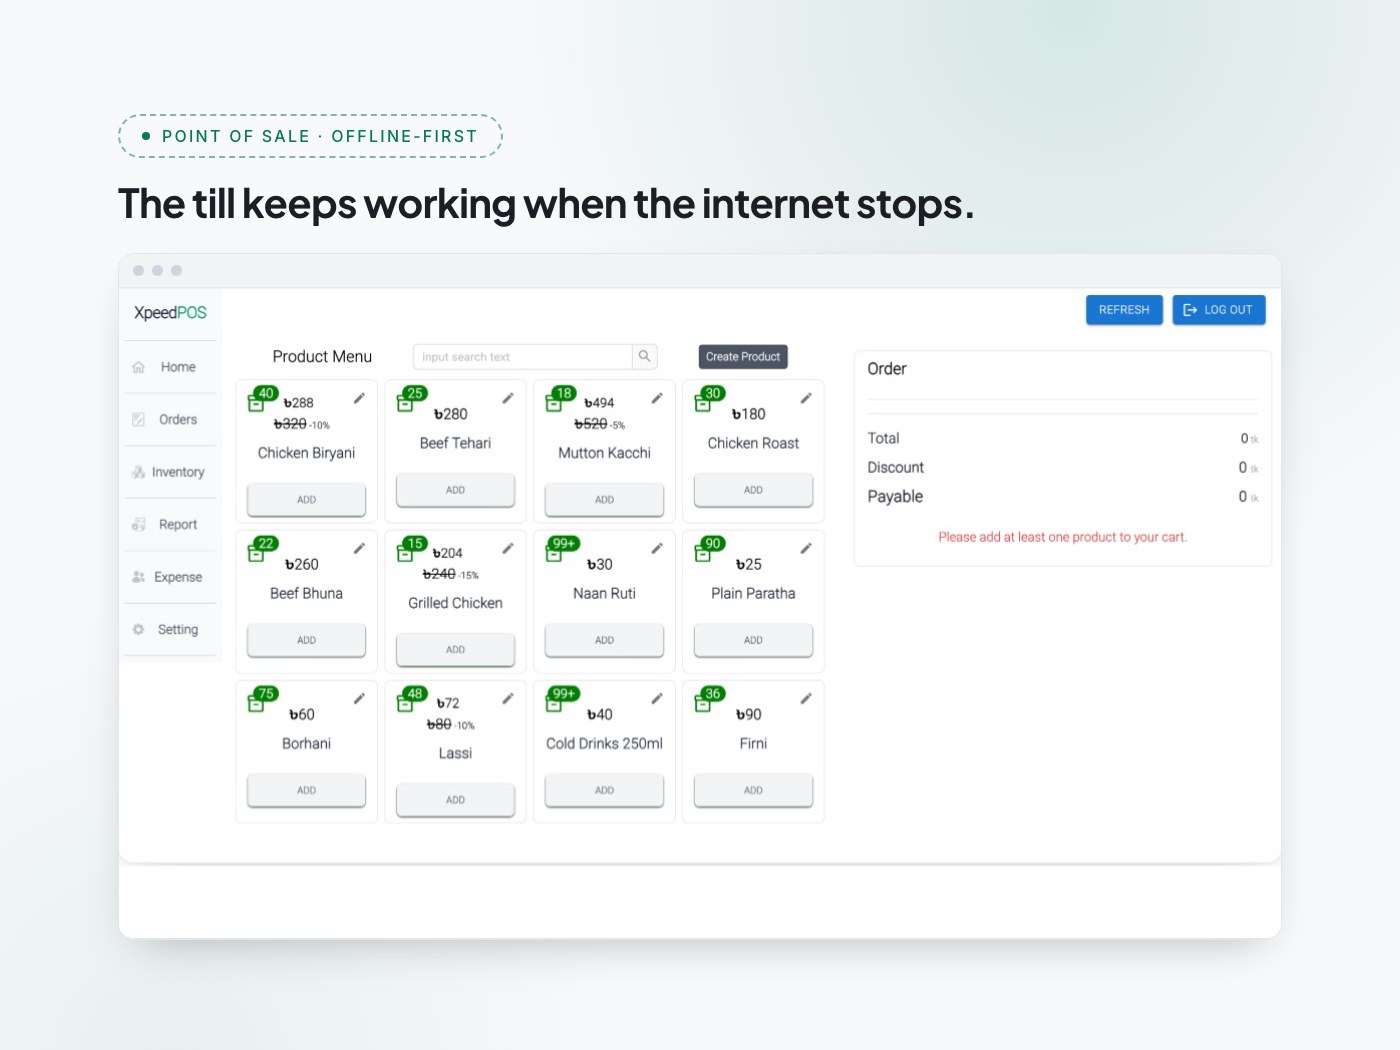
Task: Click ADD under Beef Bhuna
Action: point(306,640)
